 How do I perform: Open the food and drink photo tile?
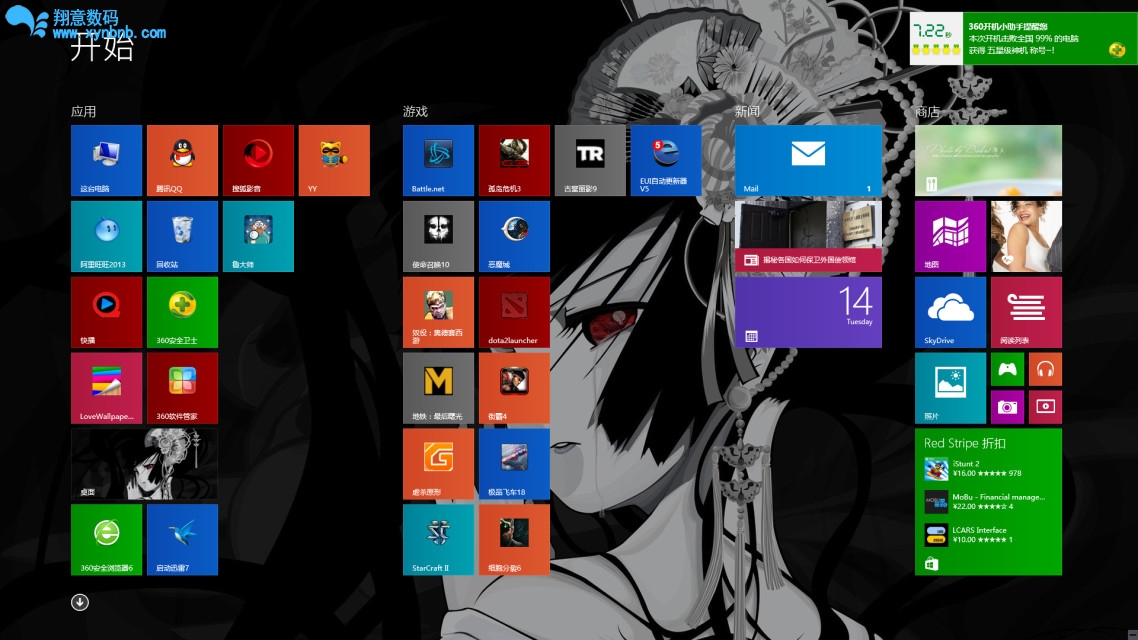(x=988, y=160)
